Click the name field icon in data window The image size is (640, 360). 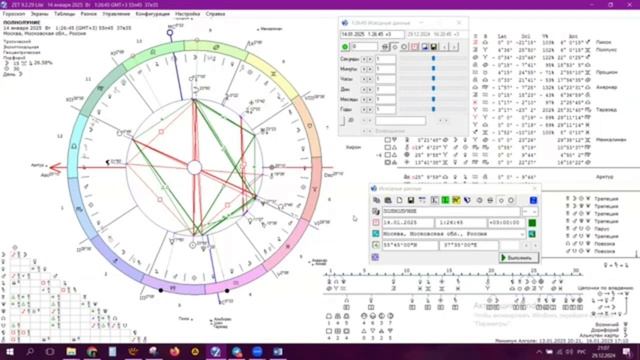pyautogui.click(x=376, y=211)
